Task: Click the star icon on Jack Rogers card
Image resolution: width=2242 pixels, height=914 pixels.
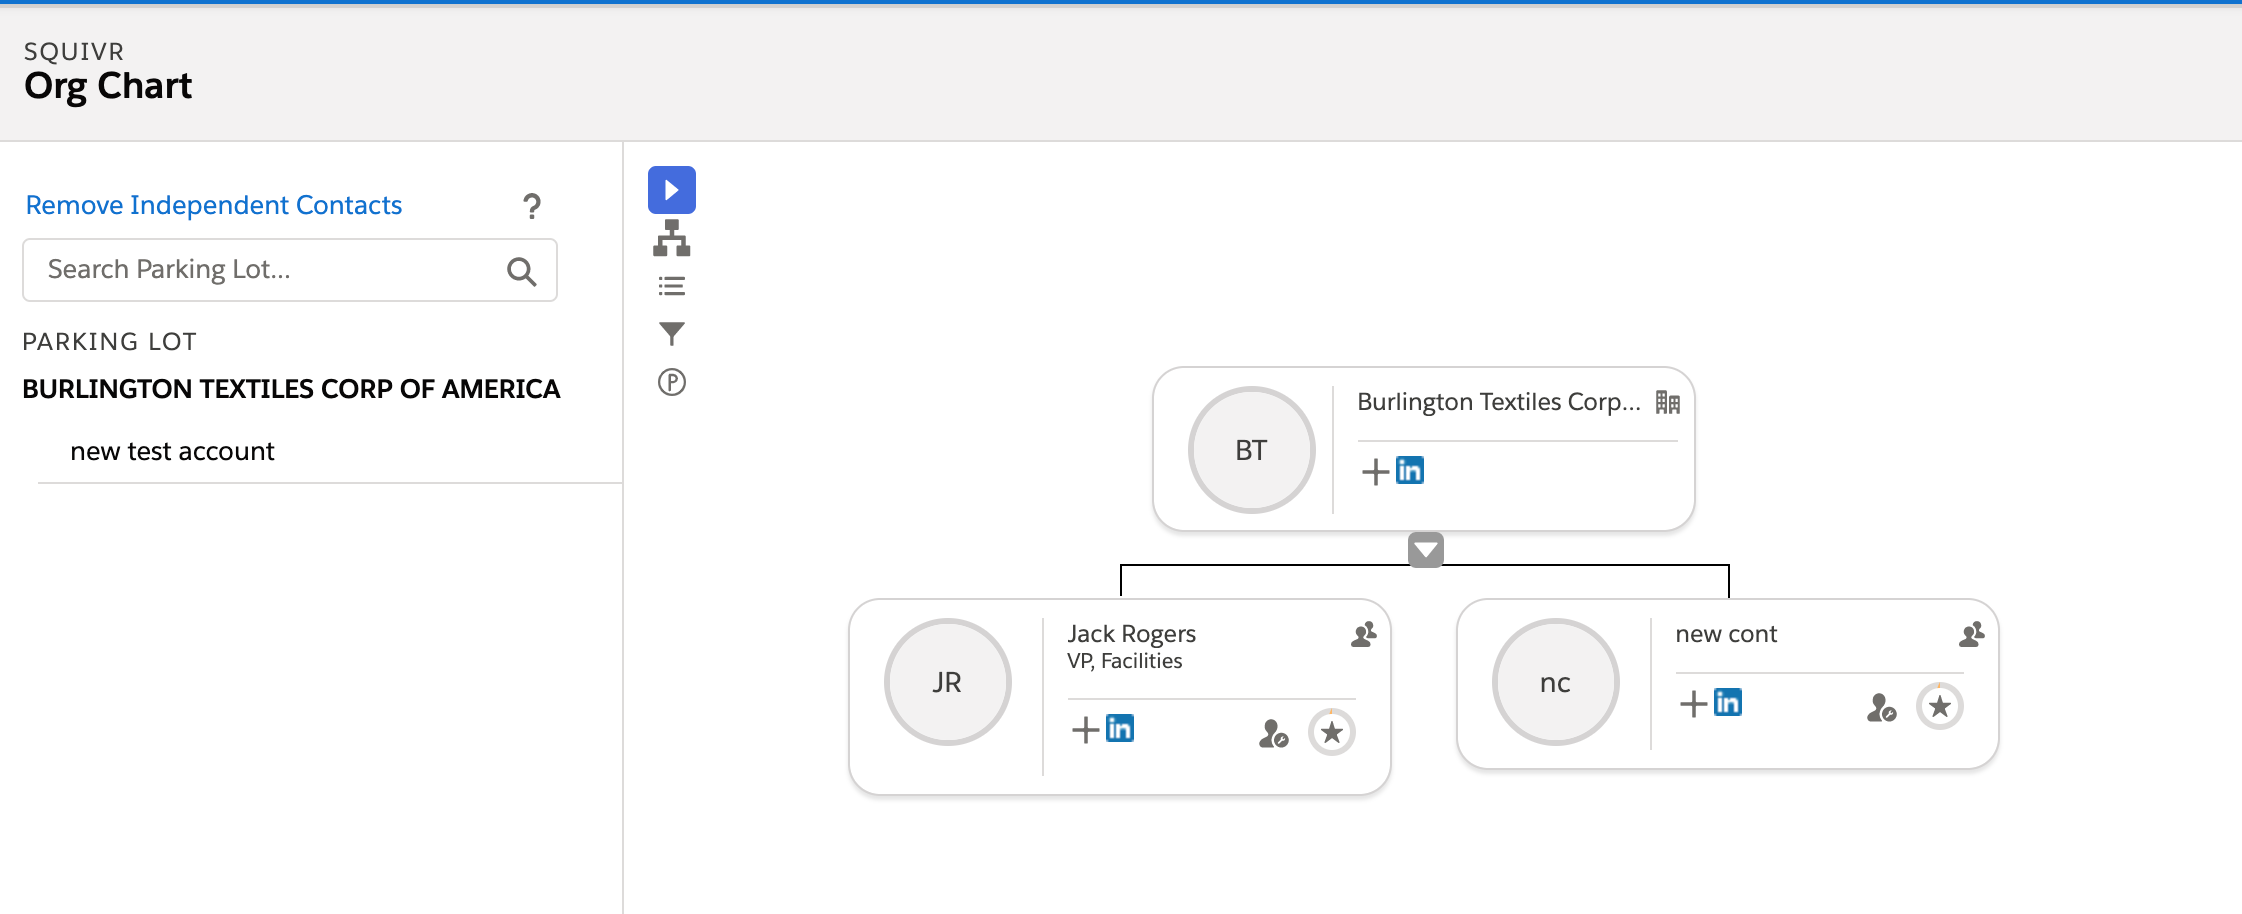Action: click(1331, 733)
